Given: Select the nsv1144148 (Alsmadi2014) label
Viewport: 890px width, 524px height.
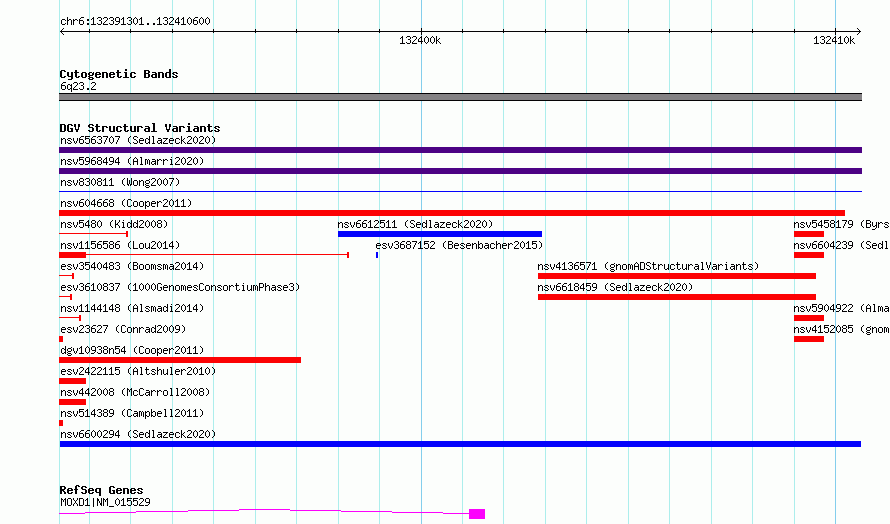Looking at the screenshot, I should pos(132,308).
